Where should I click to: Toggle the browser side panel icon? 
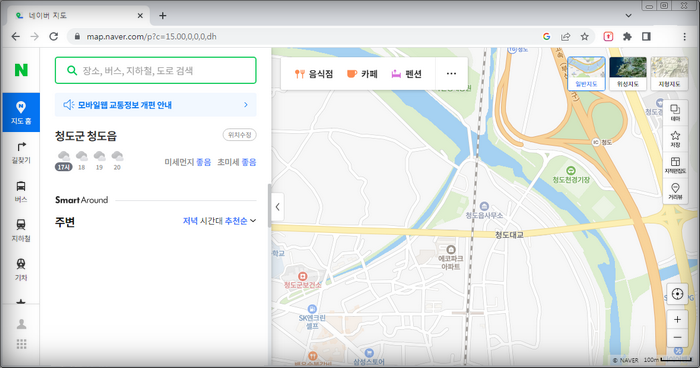646,37
